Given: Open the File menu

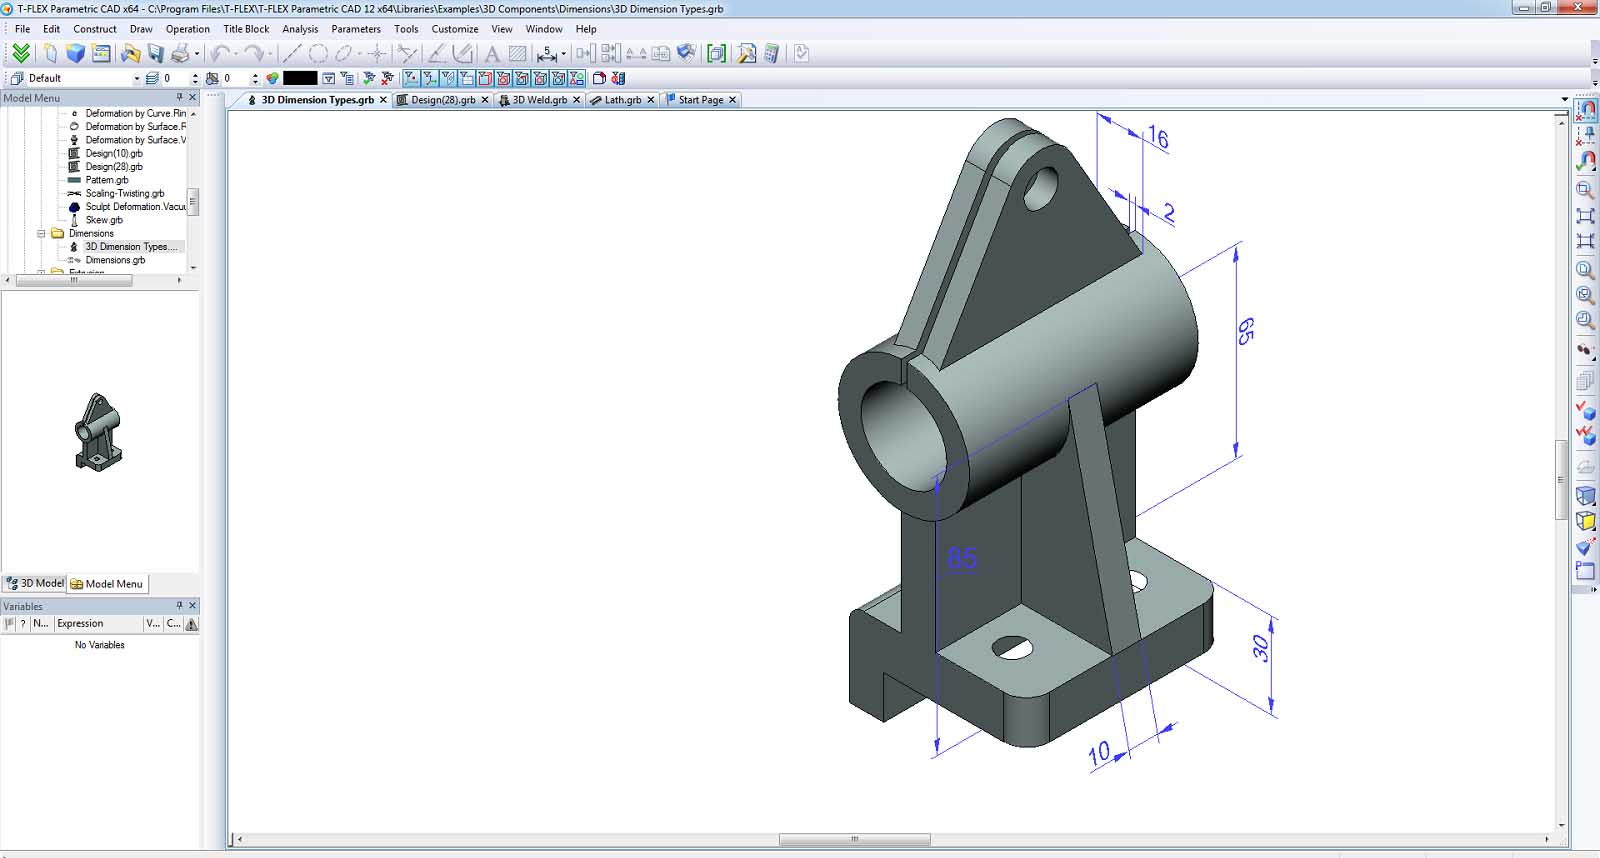Looking at the screenshot, I should pos(22,29).
